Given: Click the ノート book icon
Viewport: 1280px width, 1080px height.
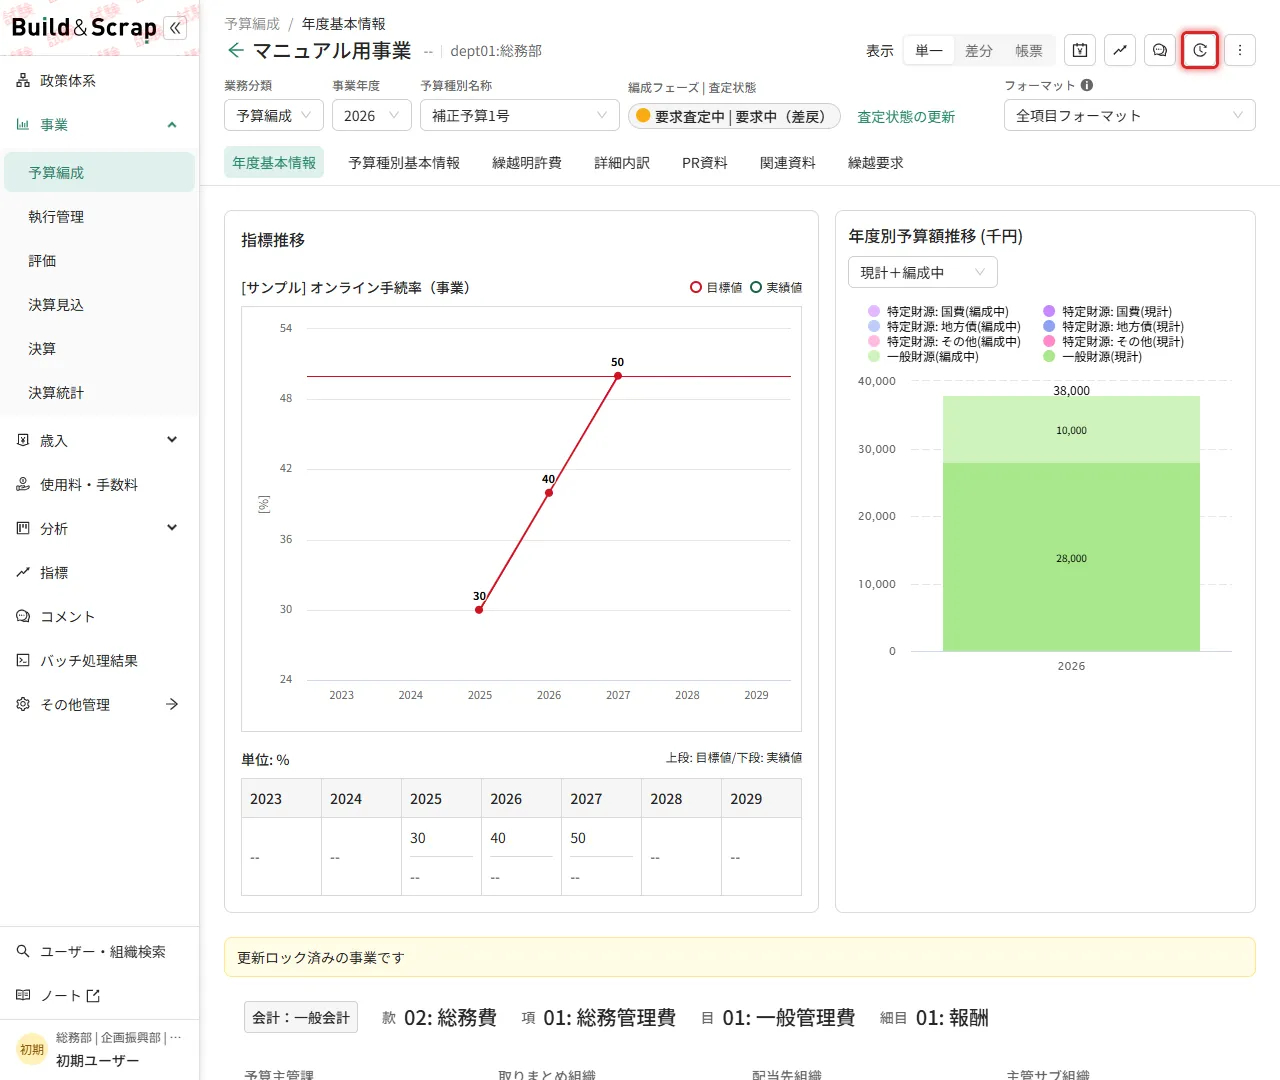Looking at the screenshot, I should 23,995.
